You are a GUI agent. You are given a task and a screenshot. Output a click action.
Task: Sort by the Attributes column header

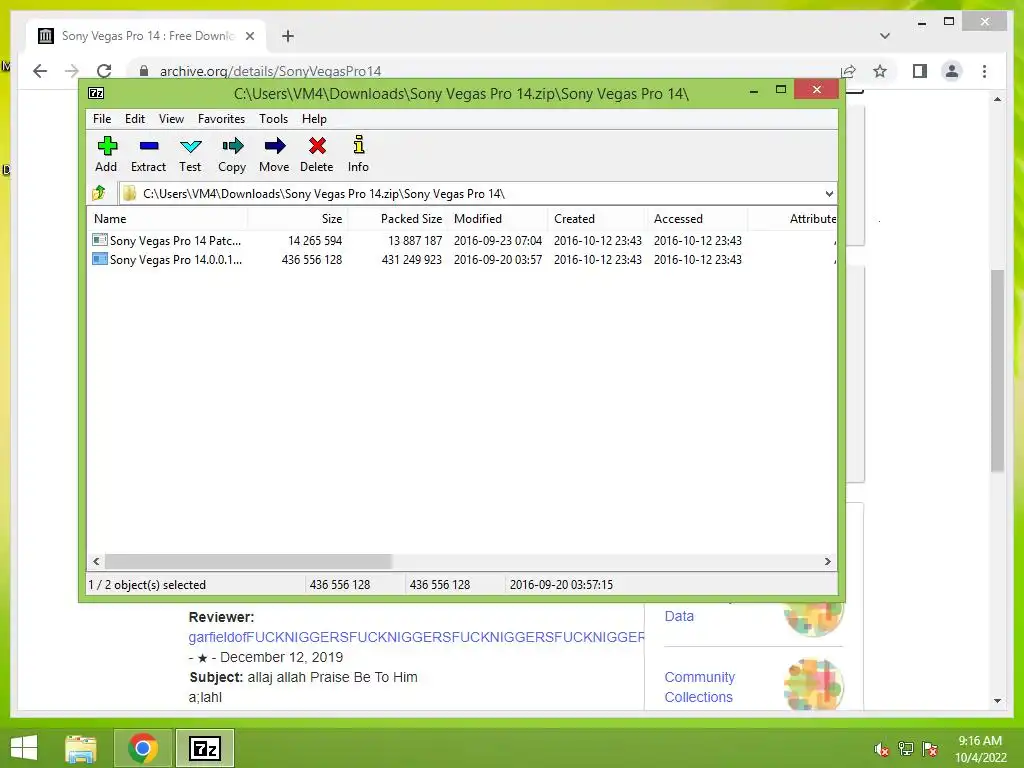[x=792, y=219]
